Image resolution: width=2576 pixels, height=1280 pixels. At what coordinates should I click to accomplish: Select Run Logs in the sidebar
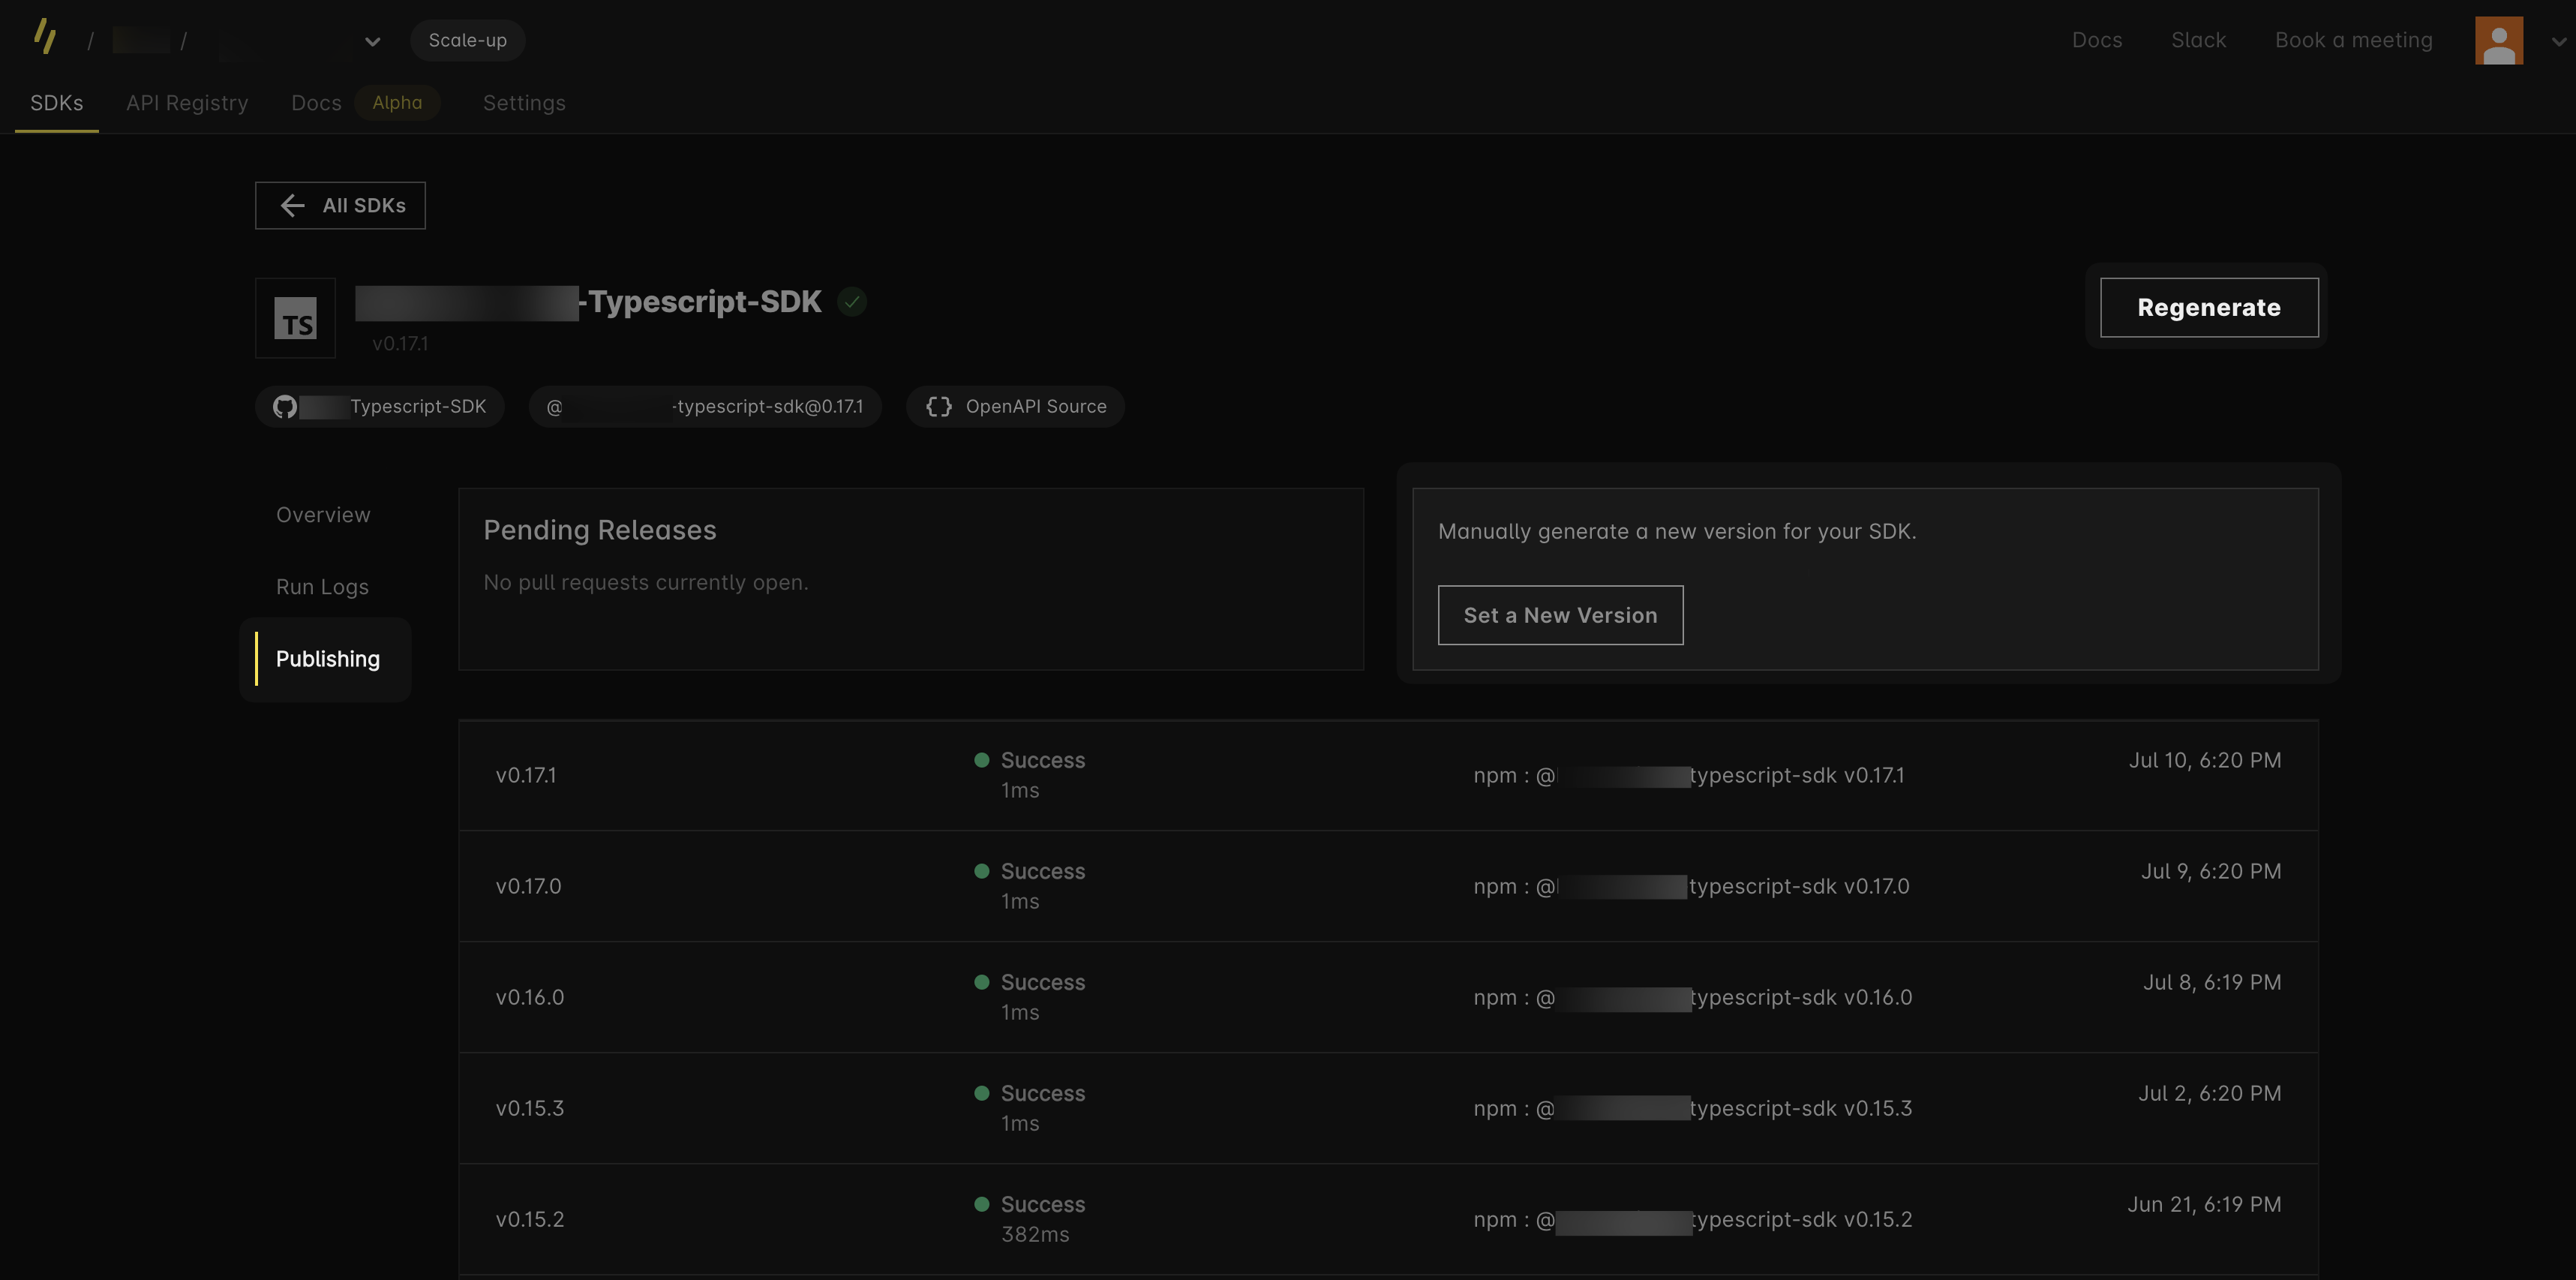(322, 587)
